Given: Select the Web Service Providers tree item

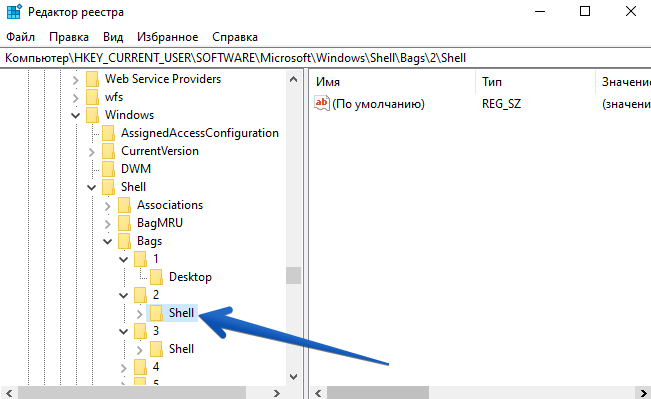Looking at the screenshot, I should click(x=163, y=79).
